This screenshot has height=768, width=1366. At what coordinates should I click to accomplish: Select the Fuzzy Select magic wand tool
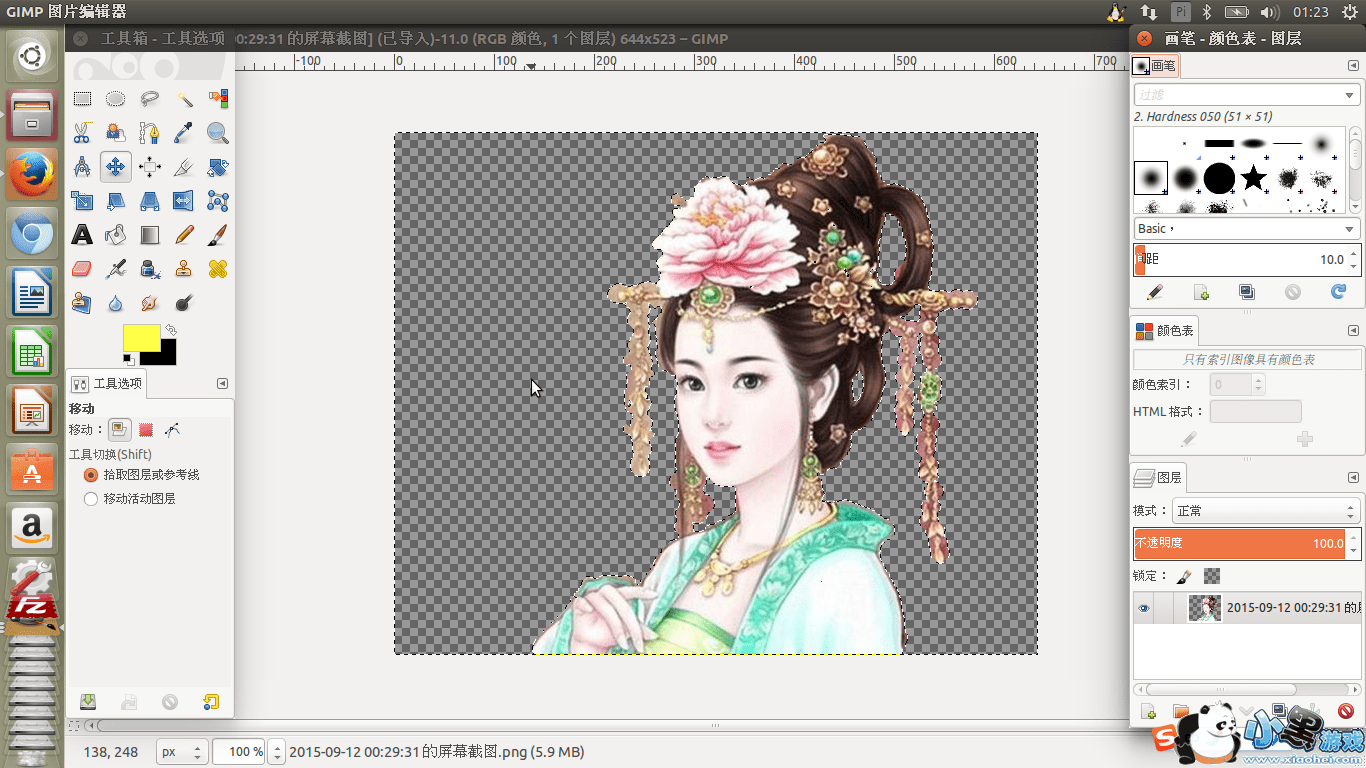point(184,99)
